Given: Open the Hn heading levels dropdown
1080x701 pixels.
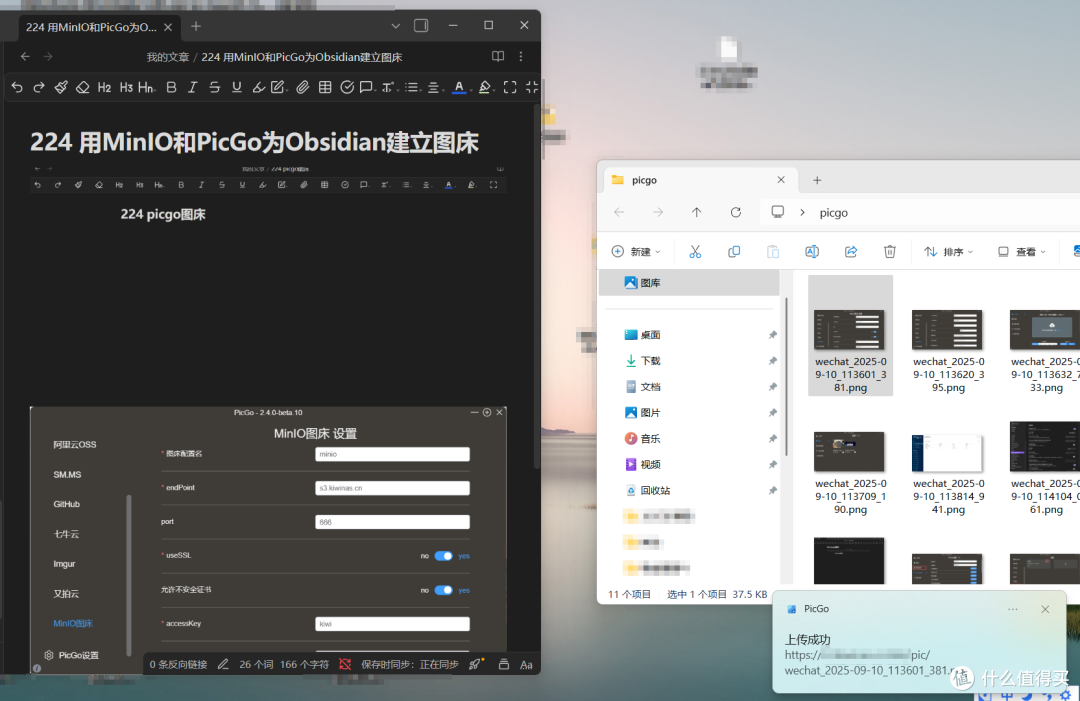Looking at the screenshot, I should 146,87.
